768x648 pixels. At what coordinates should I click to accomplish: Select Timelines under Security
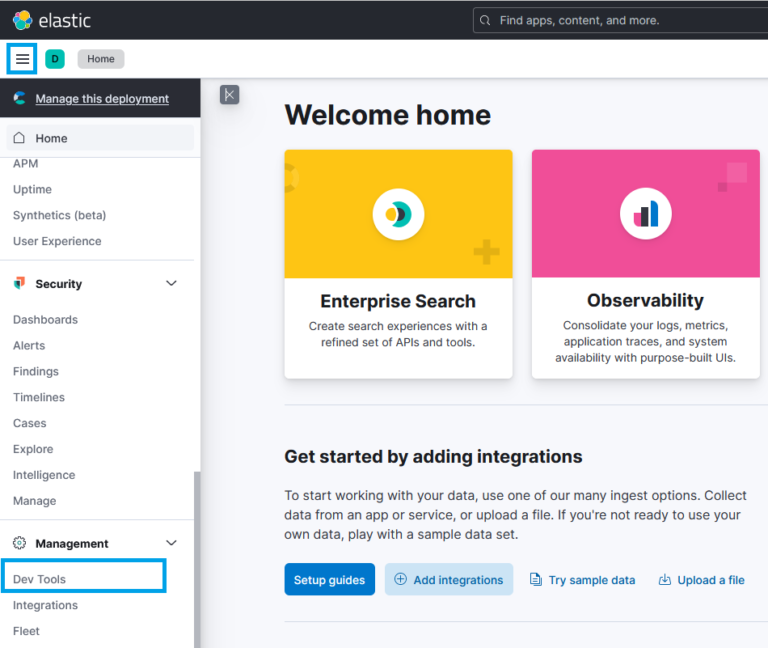39,397
